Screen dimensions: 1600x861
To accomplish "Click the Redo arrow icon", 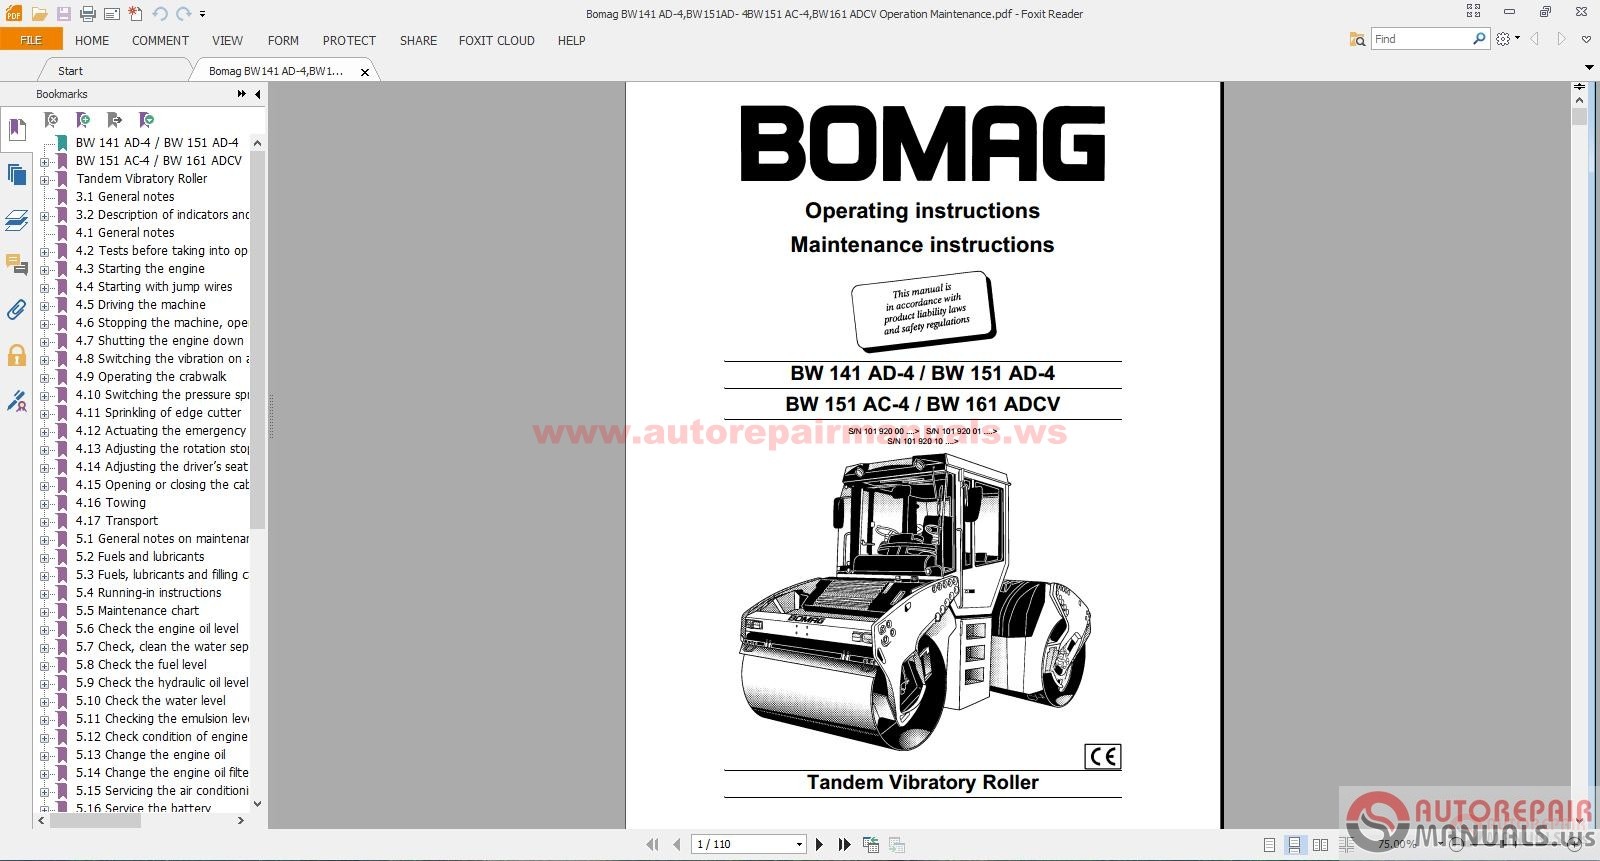I will click(x=183, y=14).
